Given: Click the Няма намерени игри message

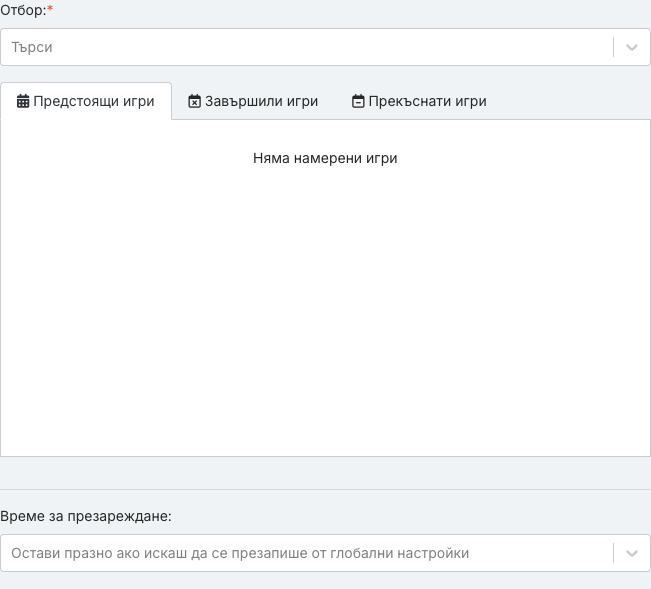Looking at the screenshot, I should click(325, 158).
